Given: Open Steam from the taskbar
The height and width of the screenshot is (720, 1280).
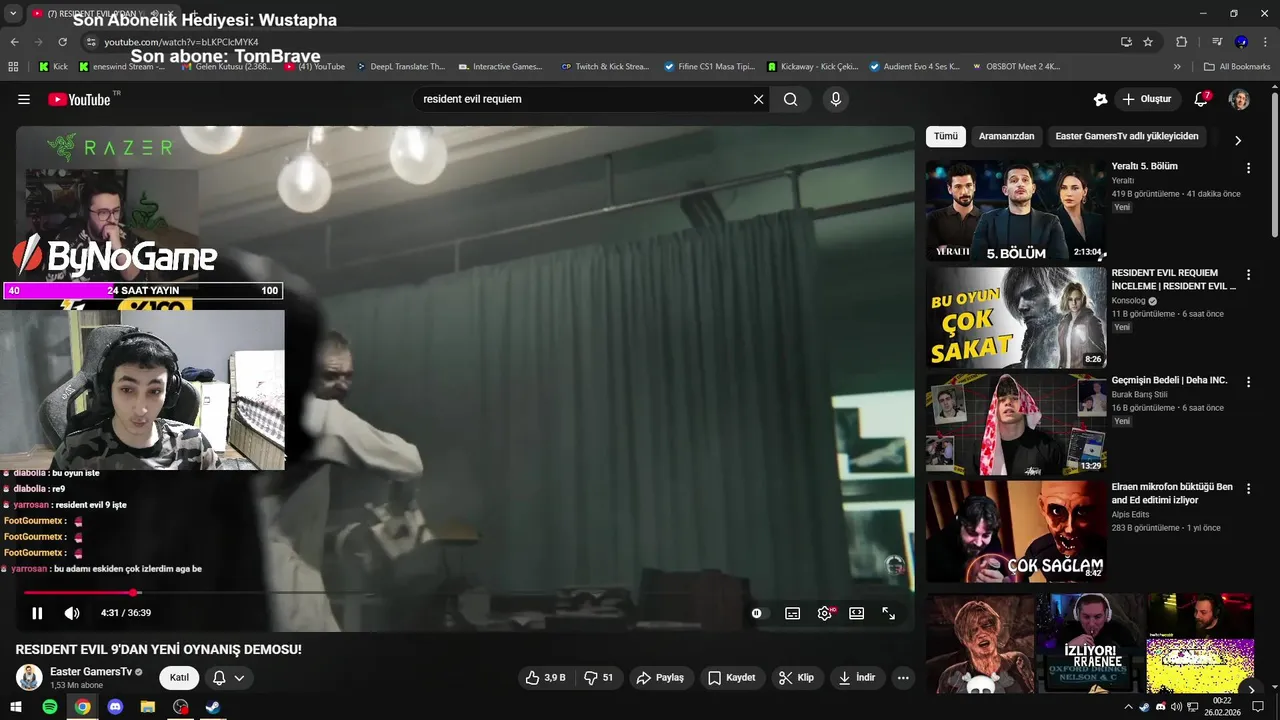Looking at the screenshot, I should [x=213, y=707].
